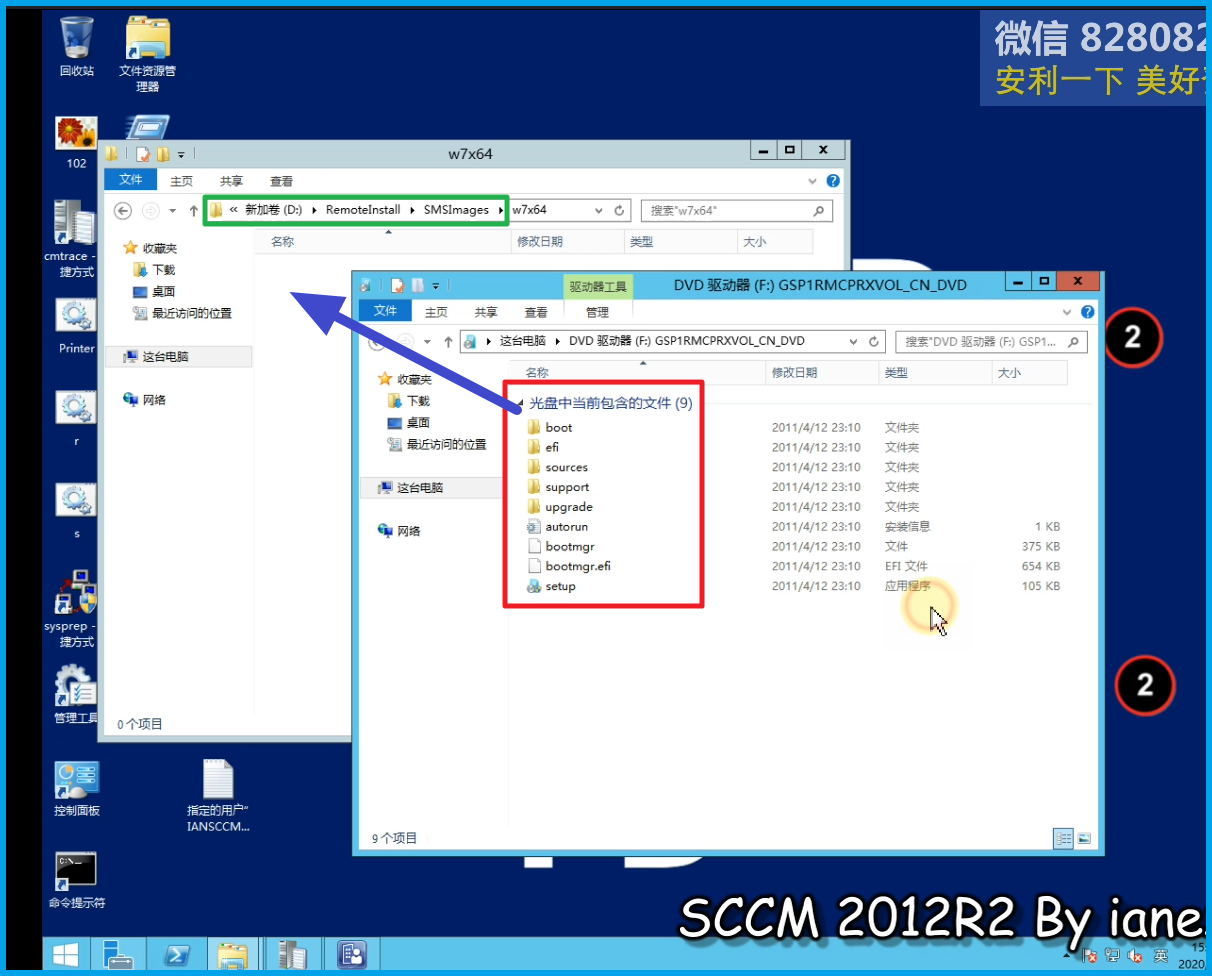1212x976 pixels.
Task: Switch to File Explorer on the taskbar
Action: (x=232, y=955)
